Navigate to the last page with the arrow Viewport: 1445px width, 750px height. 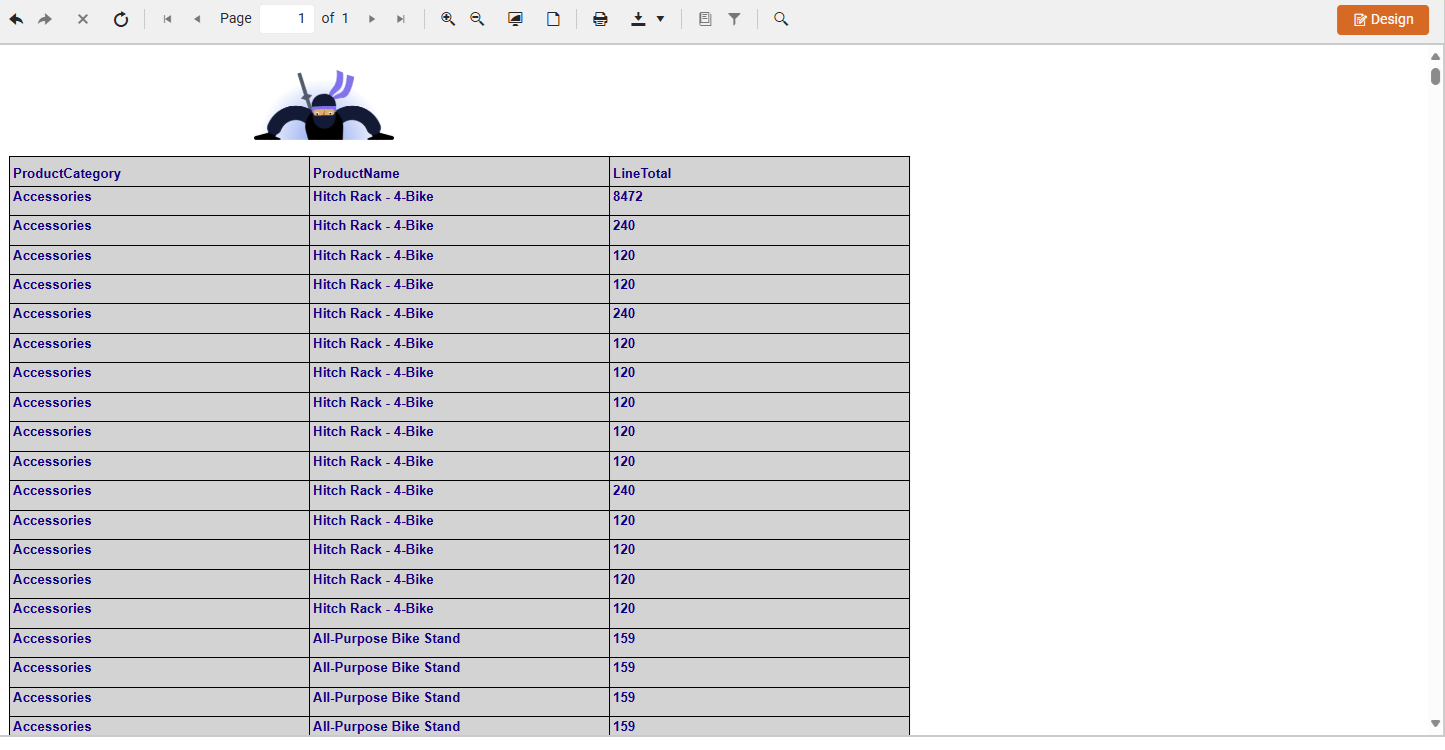(x=401, y=18)
